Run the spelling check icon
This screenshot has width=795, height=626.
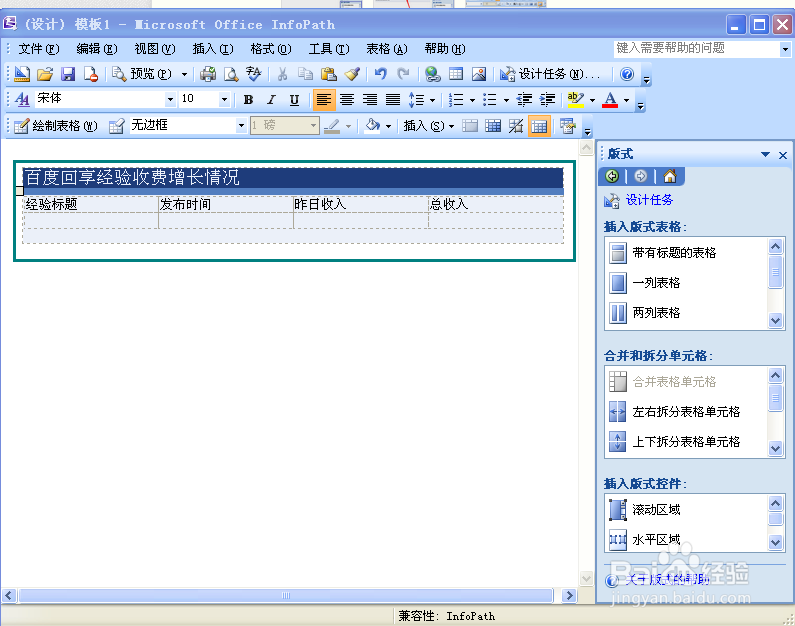pyautogui.click(x=254, y=75)
